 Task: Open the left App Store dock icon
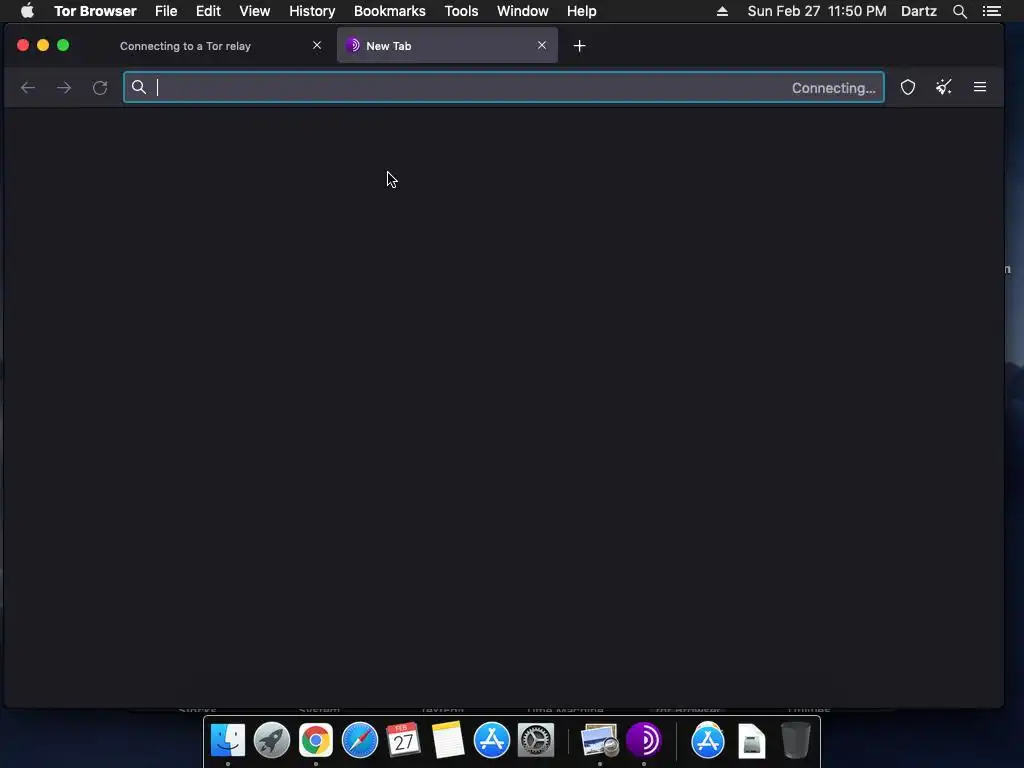(x=492, y=740)
